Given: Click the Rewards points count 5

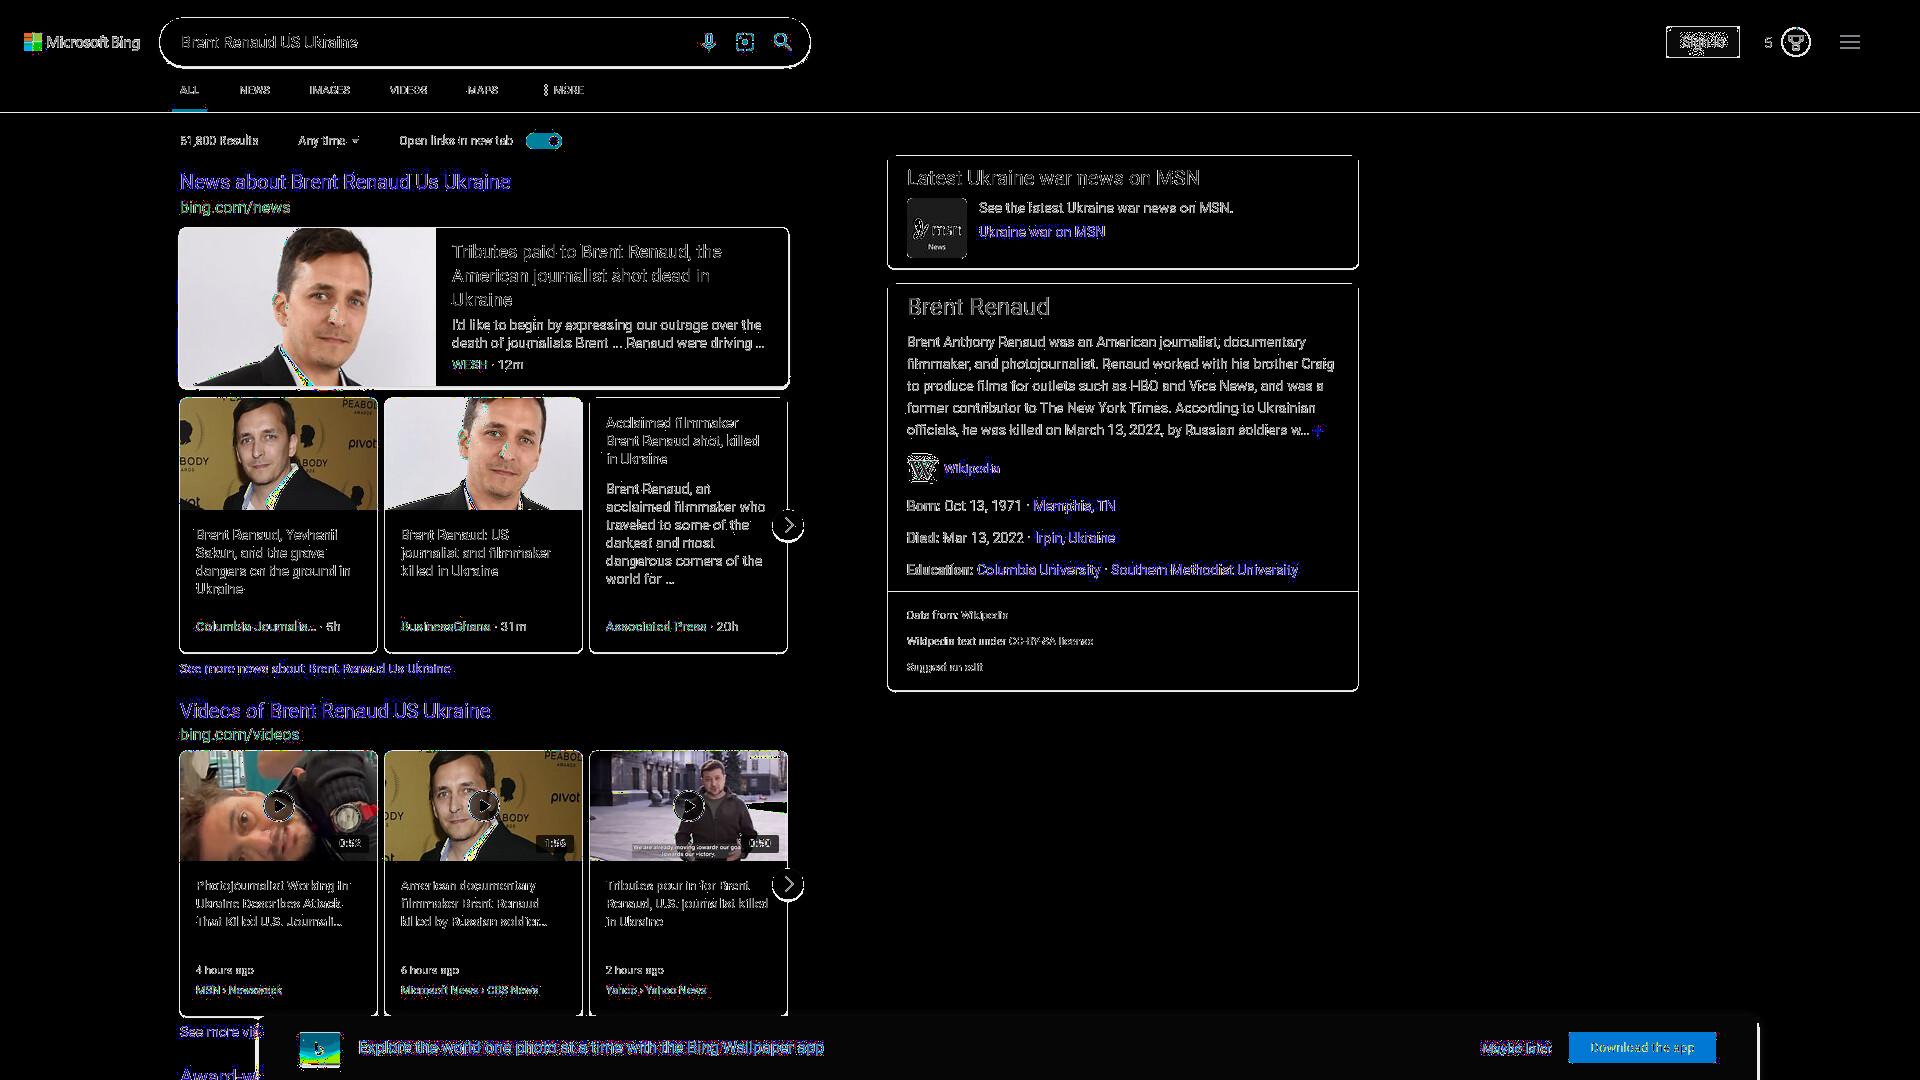Looking at the screenshot, I should pyautogui.click(x=1768, y=42).
